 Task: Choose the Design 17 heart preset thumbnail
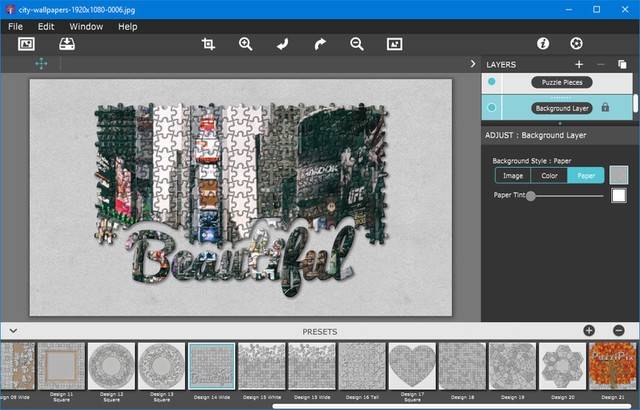tap(412, 367)
